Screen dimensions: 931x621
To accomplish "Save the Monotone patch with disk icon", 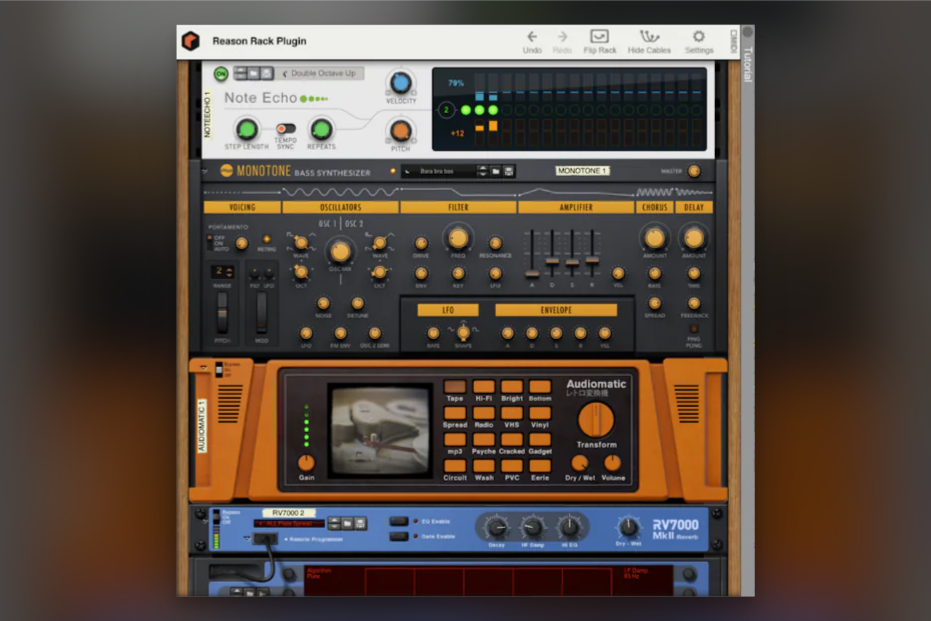I will (509, 172).
